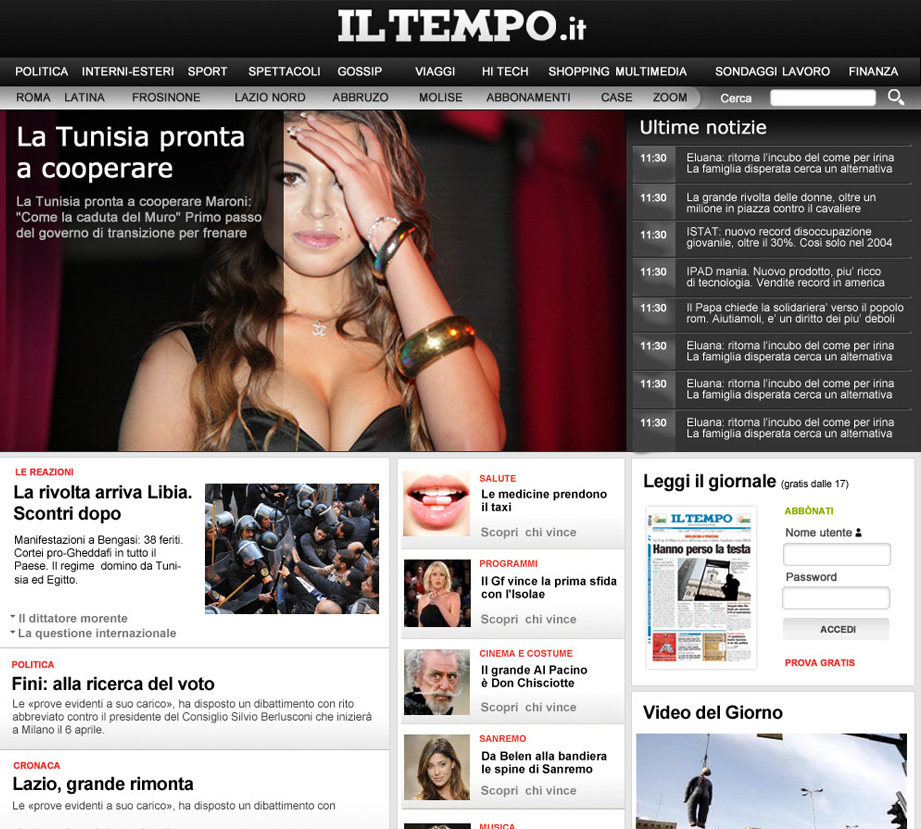921x829 pixels.
Task: Click the Belen SANREMO thumbnail
Action: 437,767
